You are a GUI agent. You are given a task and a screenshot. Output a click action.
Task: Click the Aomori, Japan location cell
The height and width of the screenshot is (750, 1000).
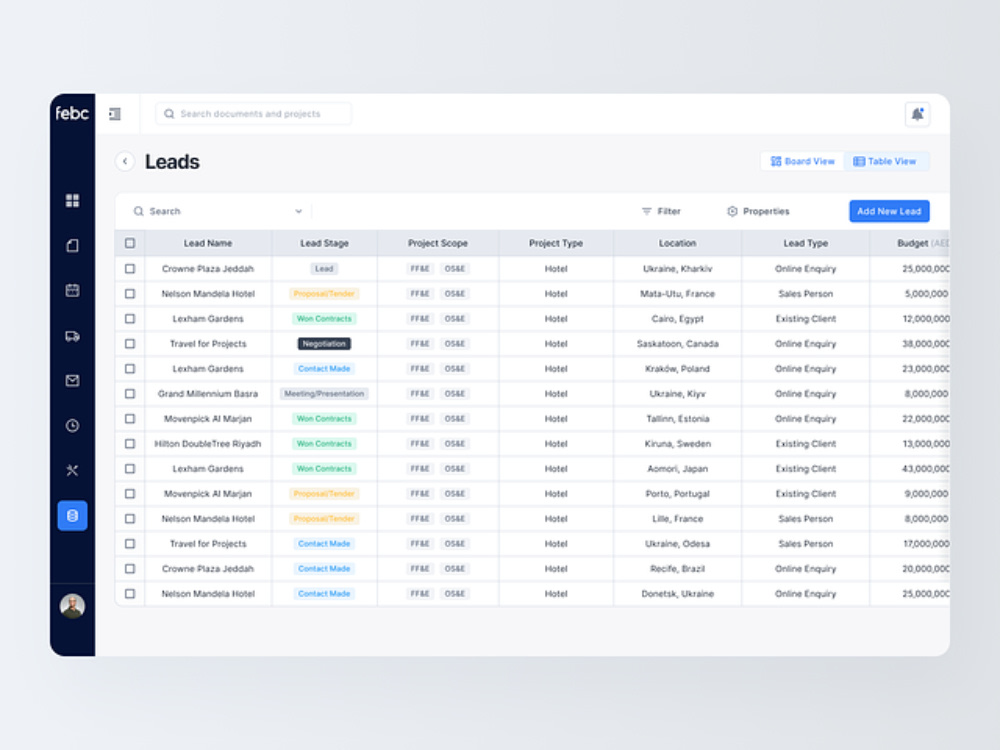(x=677, y=468)
